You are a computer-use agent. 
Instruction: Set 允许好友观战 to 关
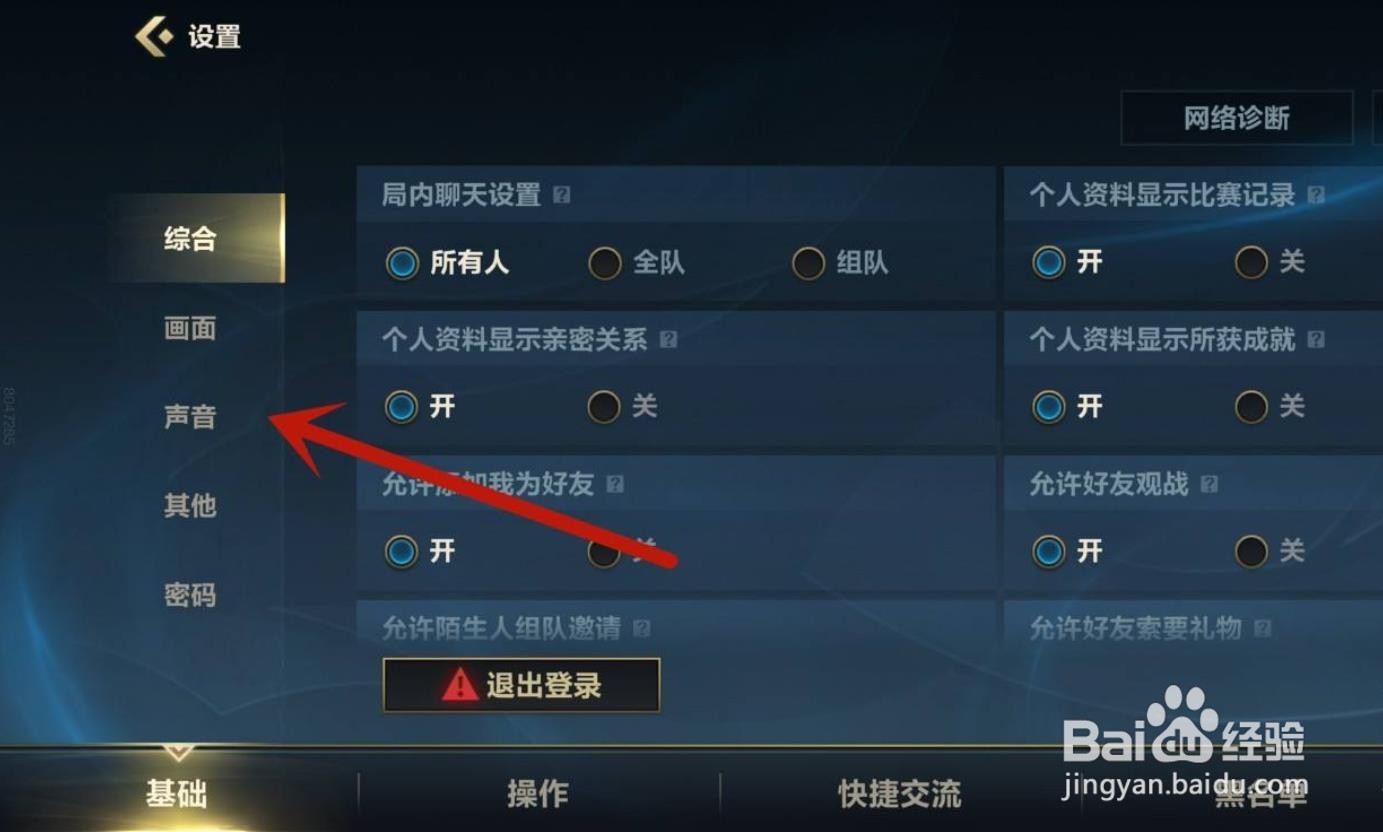pyautogui.click(x=1270, y=551)
